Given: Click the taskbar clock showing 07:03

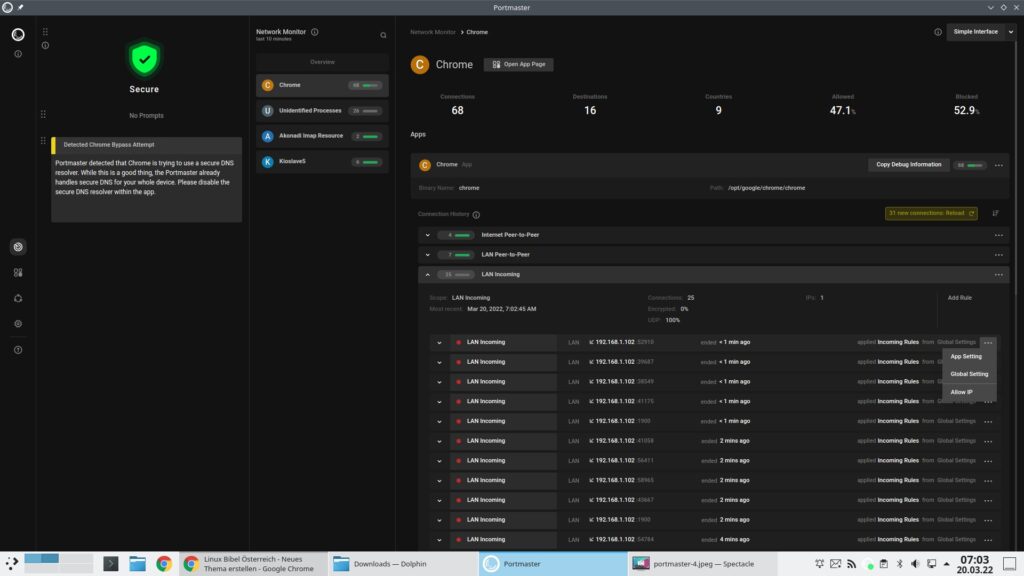Looking at the screenshot, I should click(974, 564).
